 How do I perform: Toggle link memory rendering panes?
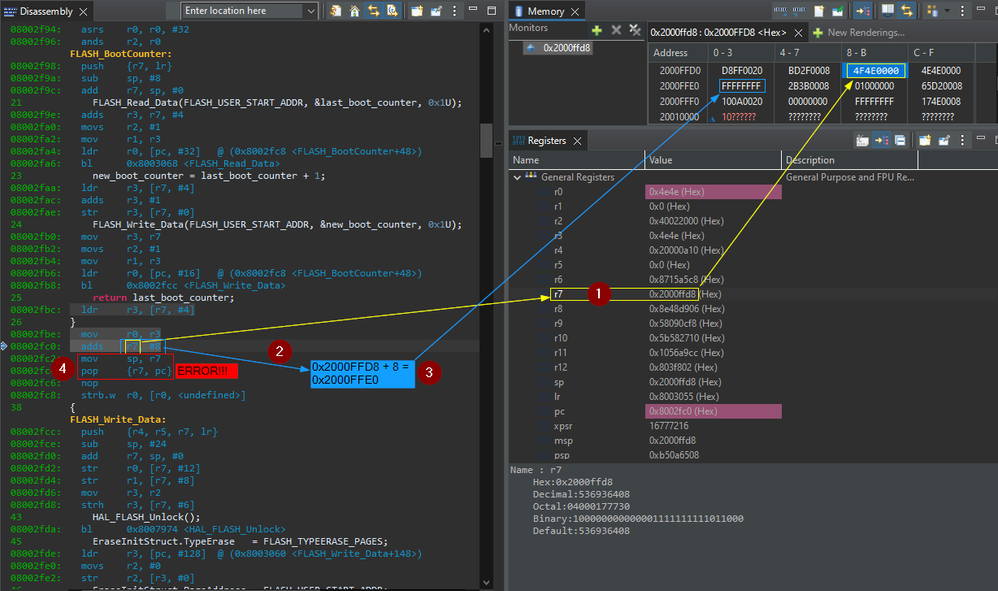coord(908,11)
